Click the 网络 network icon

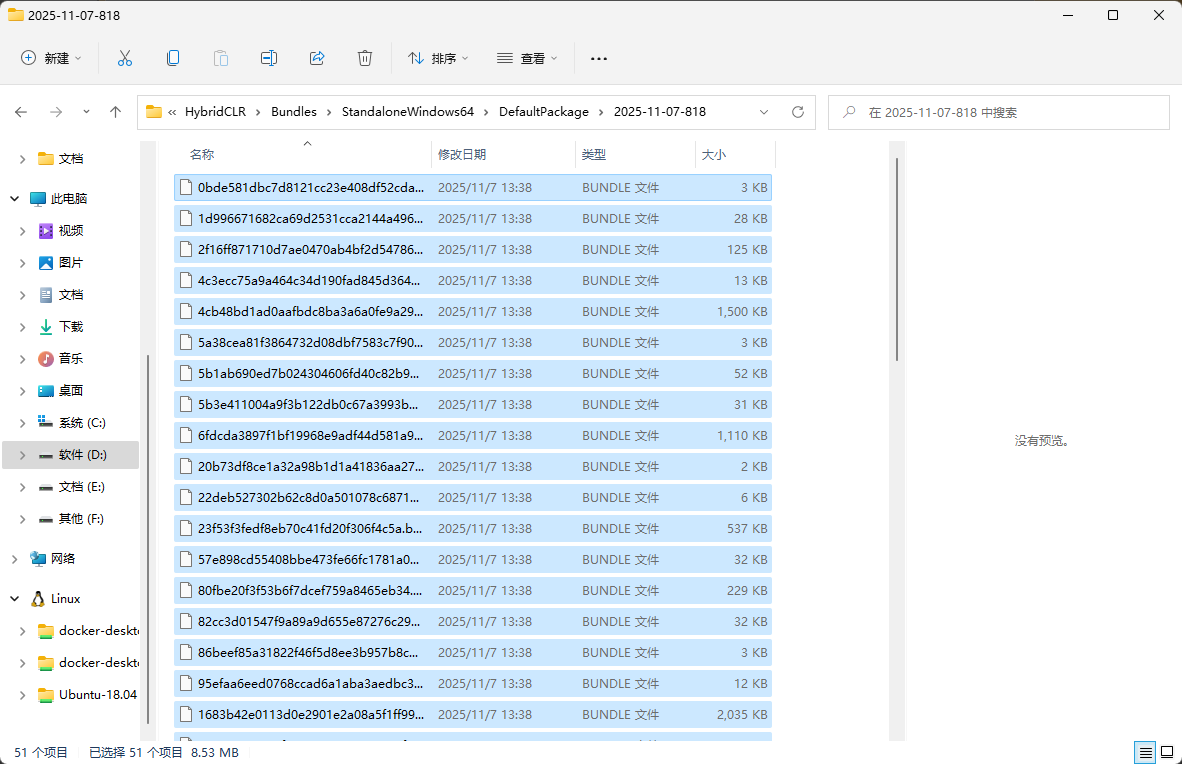(38, 559)
